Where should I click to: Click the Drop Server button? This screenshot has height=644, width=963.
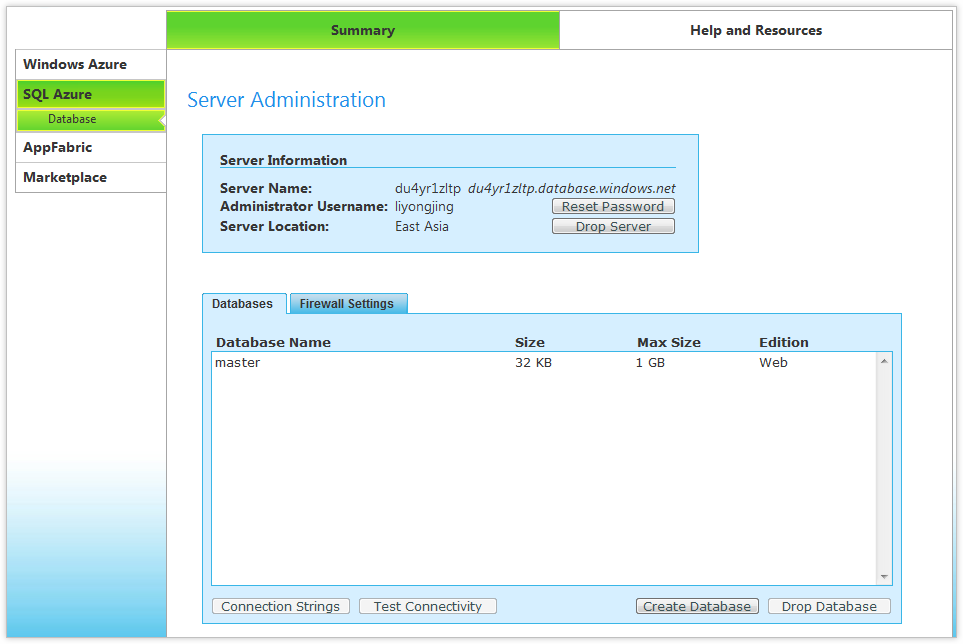(613, 226)
